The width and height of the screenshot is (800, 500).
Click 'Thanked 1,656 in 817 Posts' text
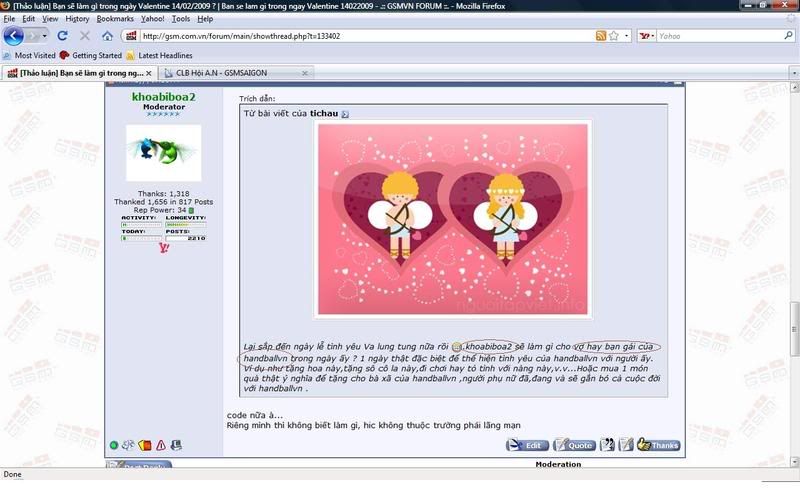[x=163, y=202]
